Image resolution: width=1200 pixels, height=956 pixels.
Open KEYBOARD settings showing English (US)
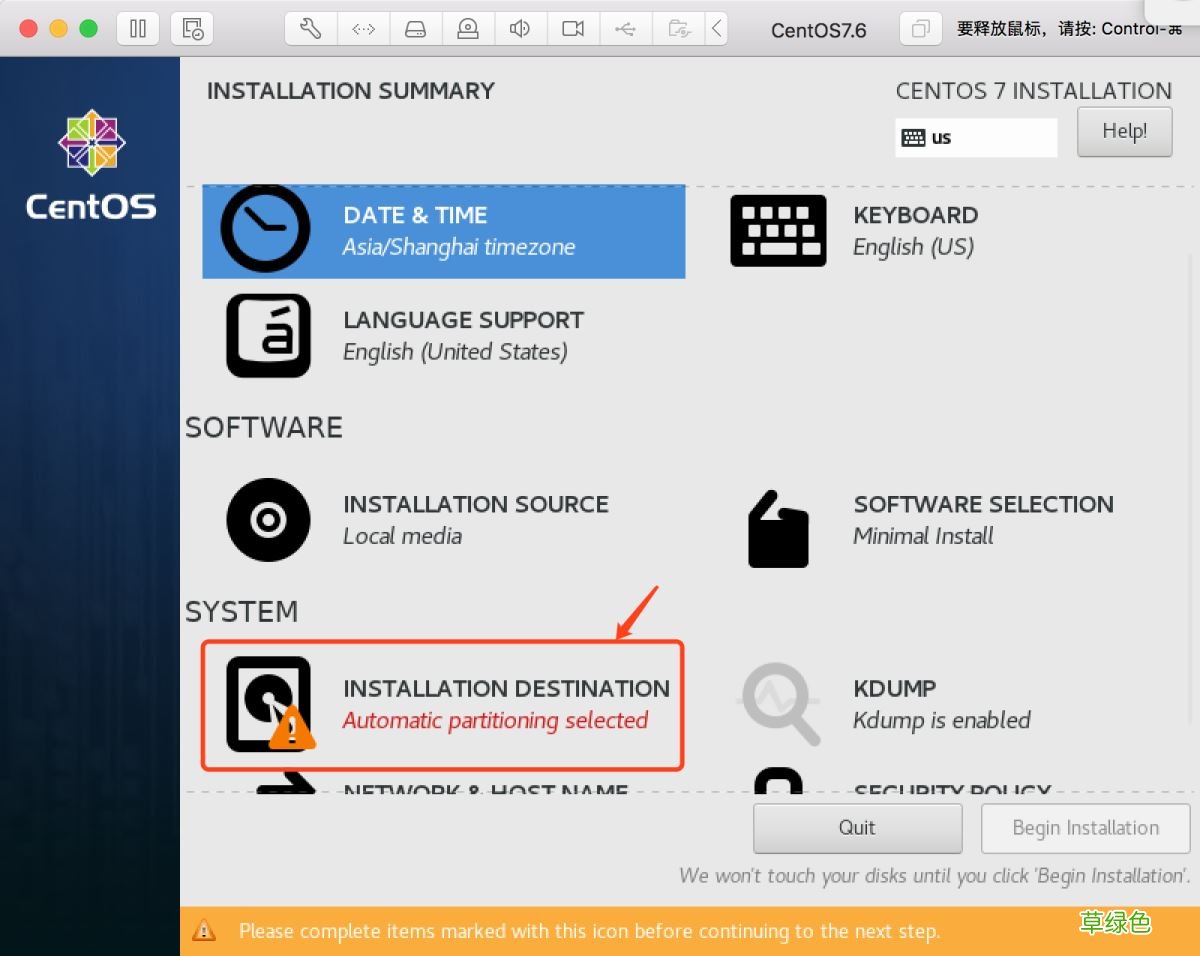click(x=914, y=230)
